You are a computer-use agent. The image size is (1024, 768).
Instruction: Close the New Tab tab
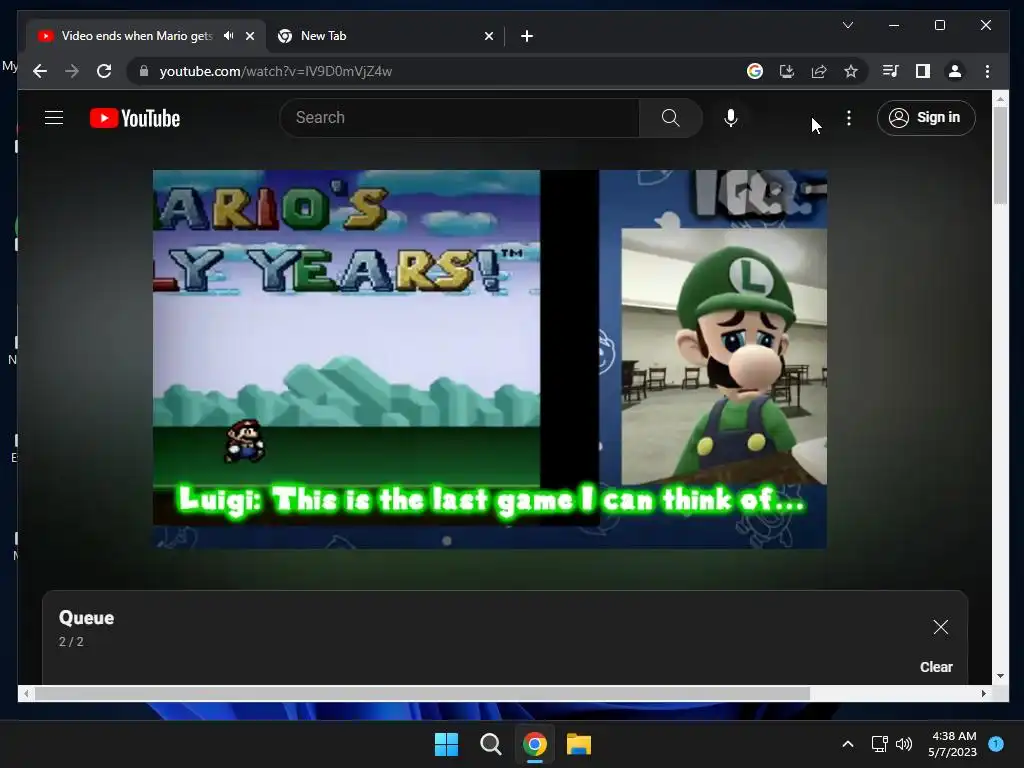[489, 36]
